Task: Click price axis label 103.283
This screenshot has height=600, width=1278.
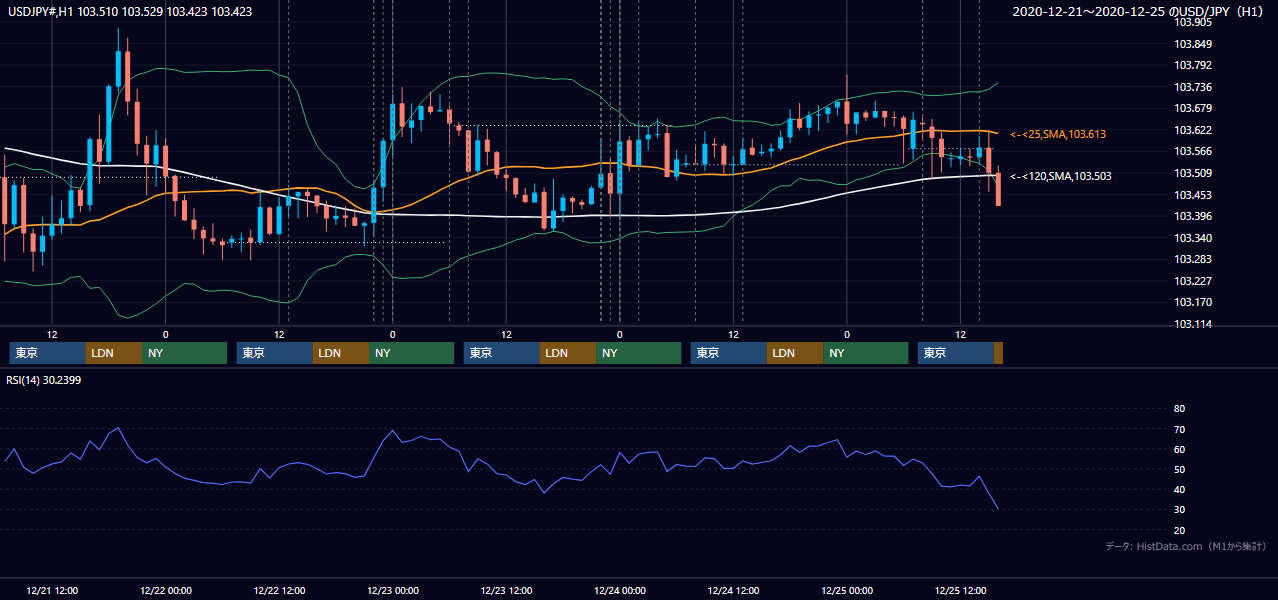Action: click(1193, 259)
